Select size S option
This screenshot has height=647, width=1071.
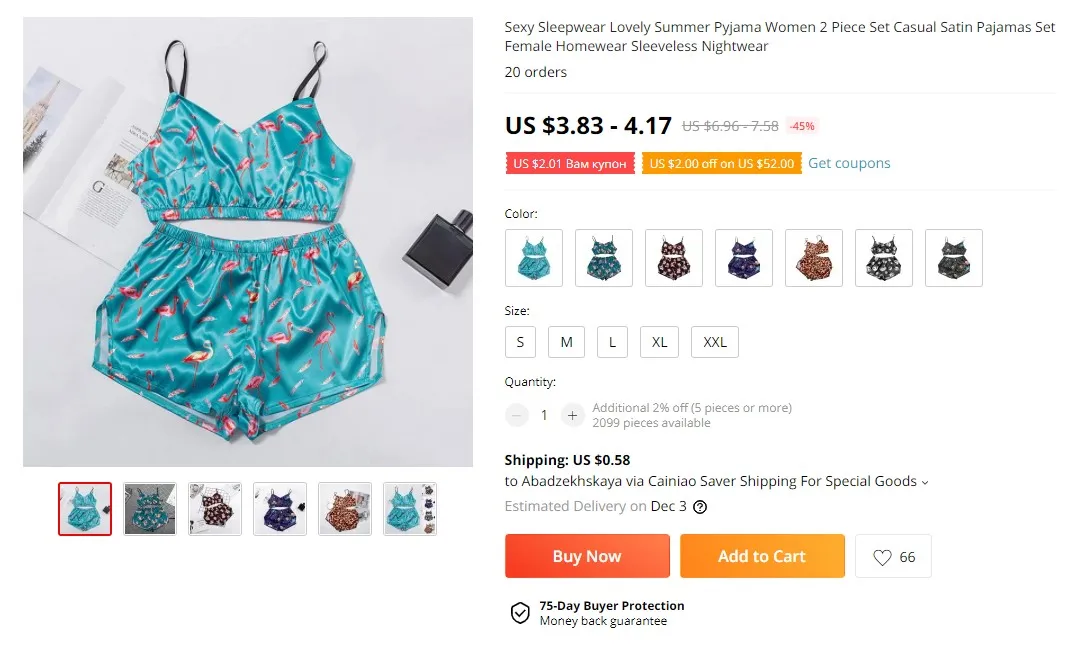pos(520,342)
